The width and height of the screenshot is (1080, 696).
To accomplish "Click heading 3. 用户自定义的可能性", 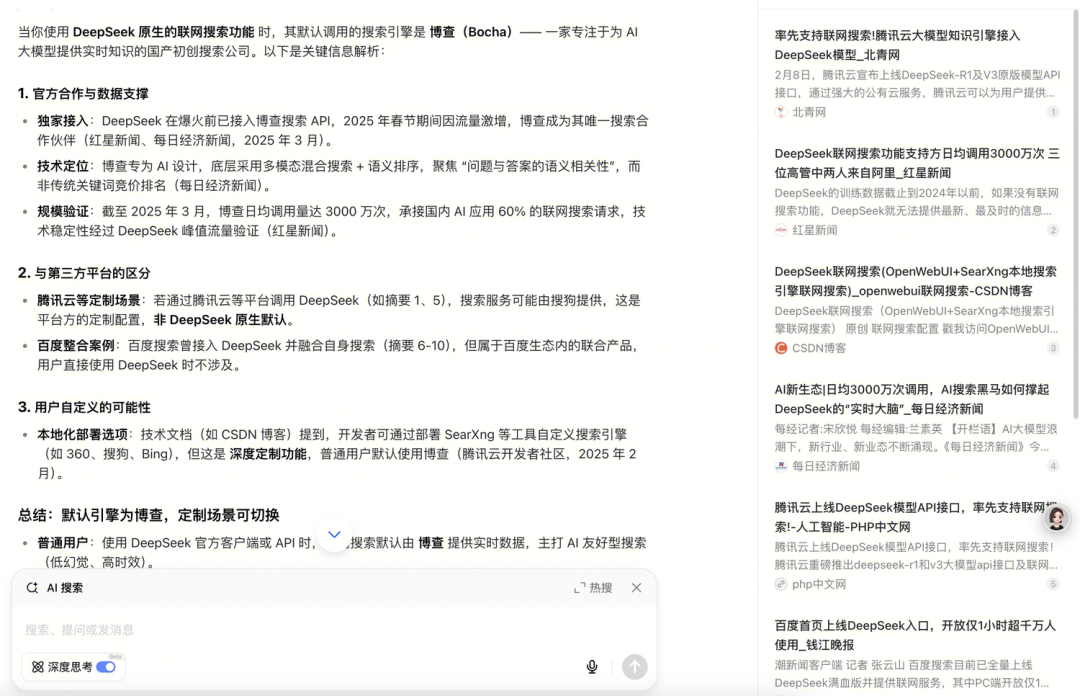I will [84, 407].
